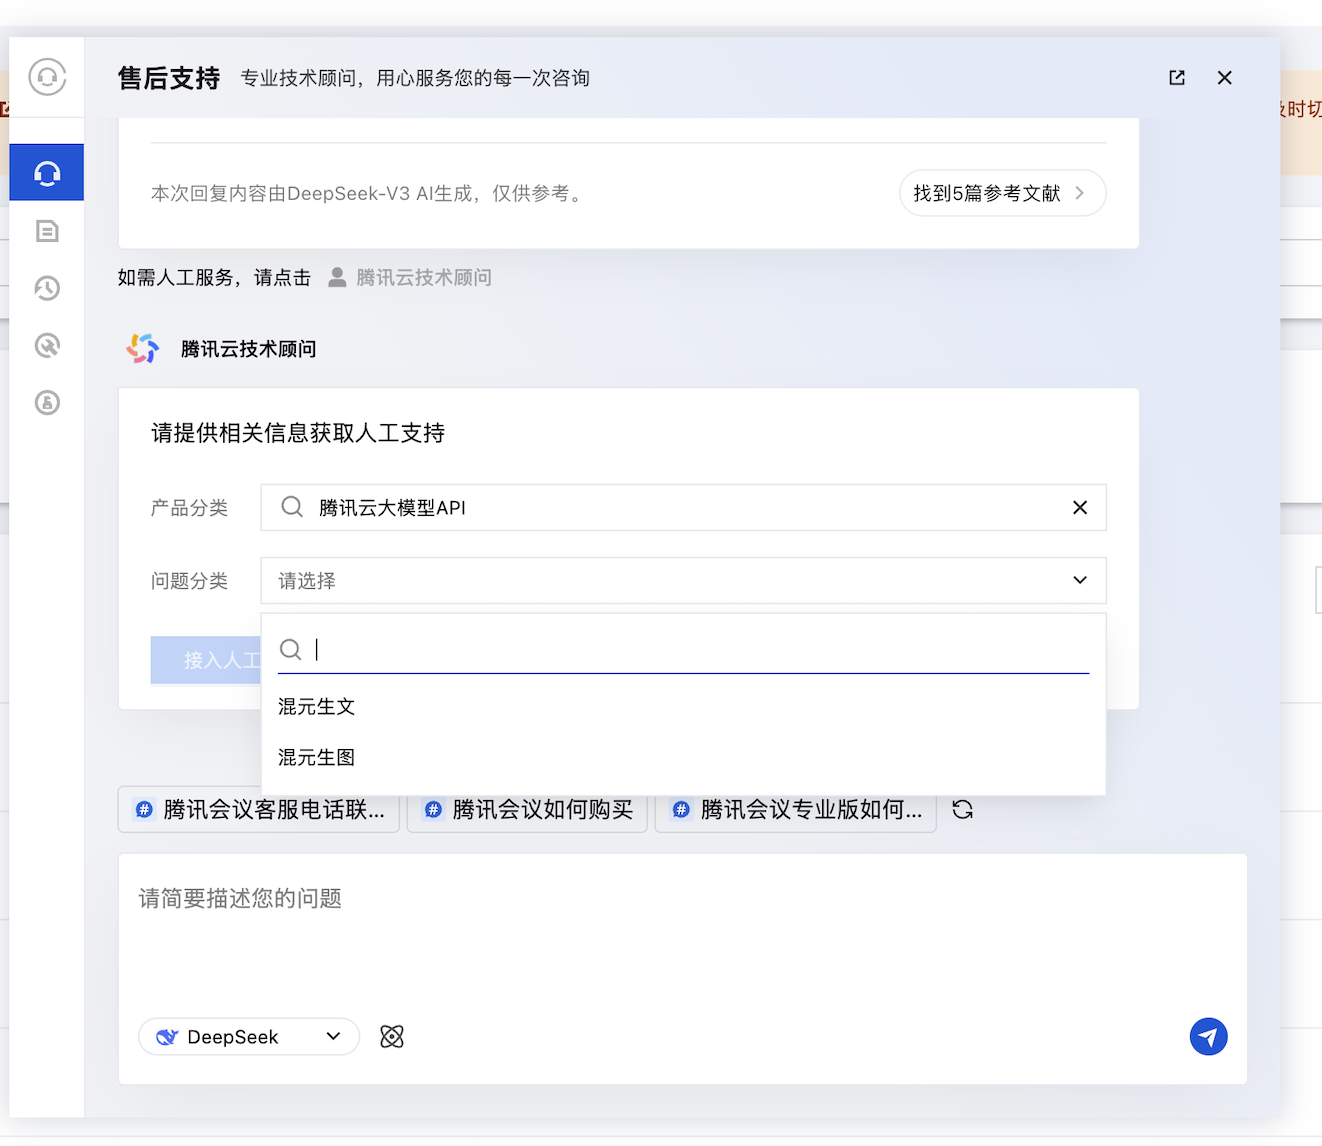
Task: Click the 问题分类 chevron arrow
Action: pos(1080,580)
